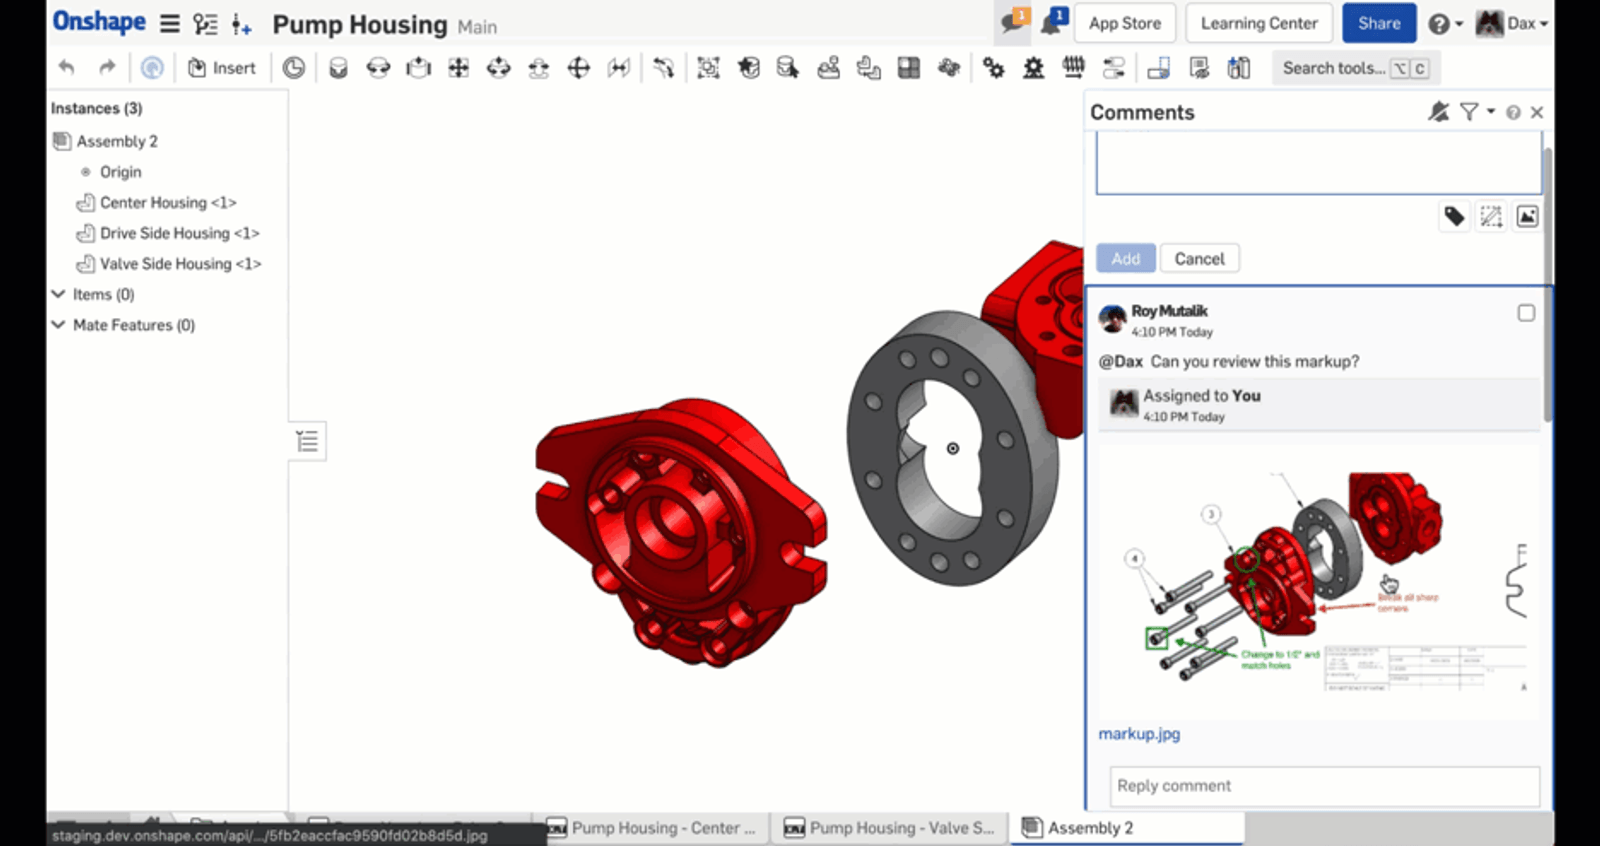Toggle the instance list panel icon
1600x846 pixels.
pos(307,441)
